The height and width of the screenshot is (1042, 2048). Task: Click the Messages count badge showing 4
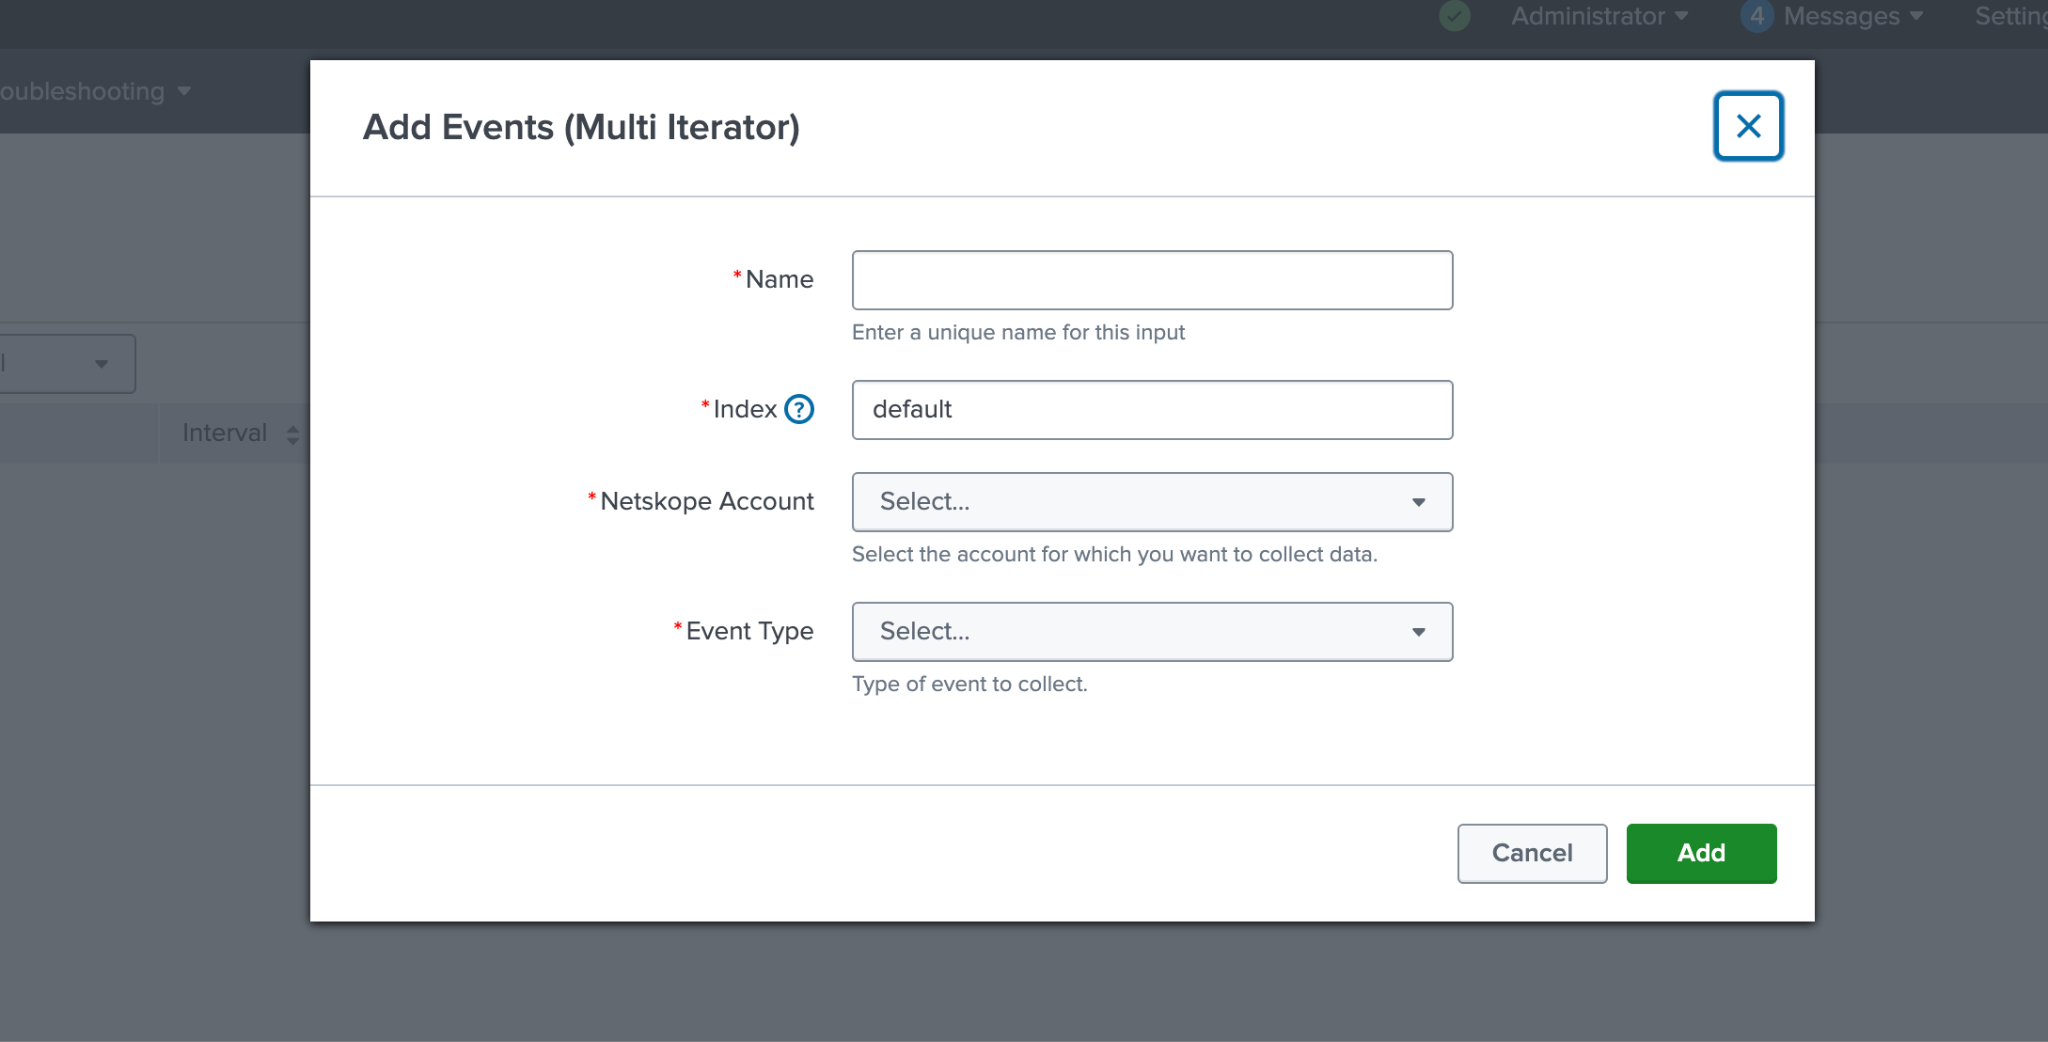click(1756, 16)
